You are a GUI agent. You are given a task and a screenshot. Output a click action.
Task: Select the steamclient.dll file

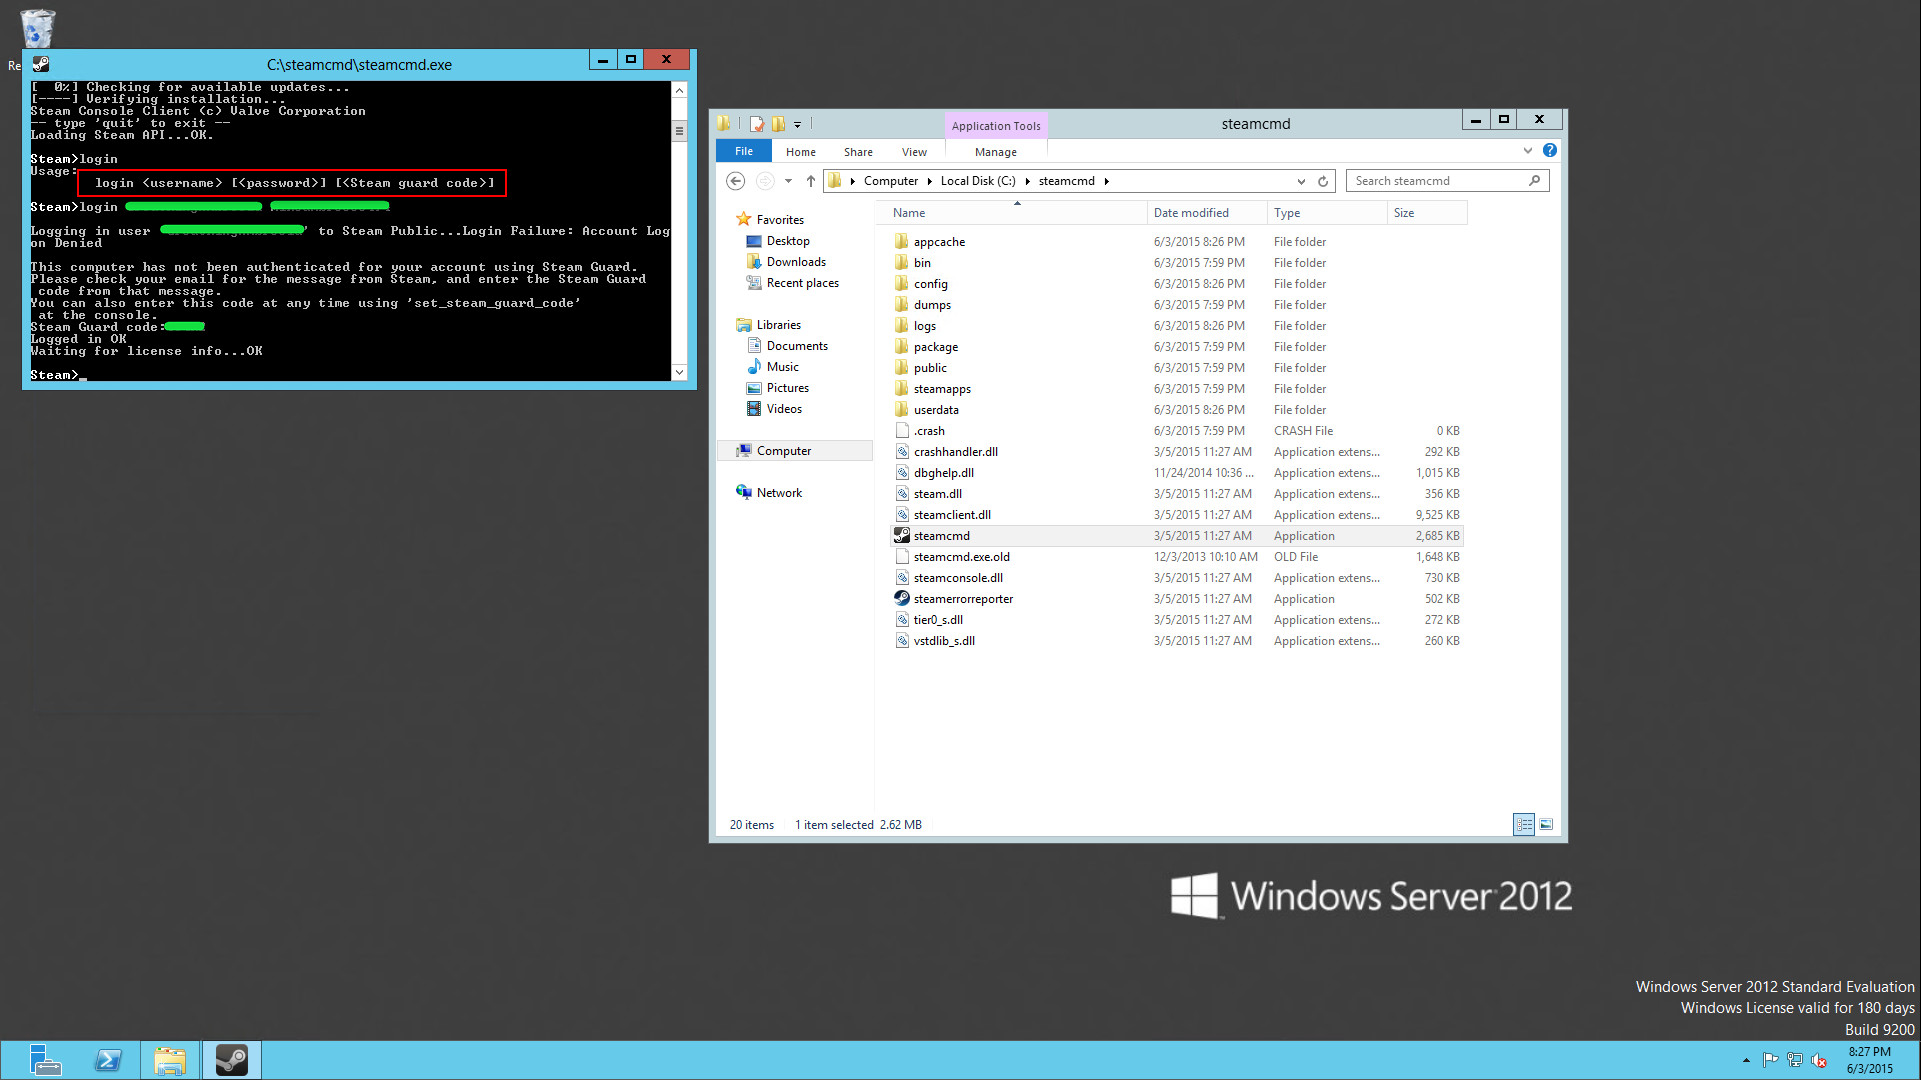(951, 514)
